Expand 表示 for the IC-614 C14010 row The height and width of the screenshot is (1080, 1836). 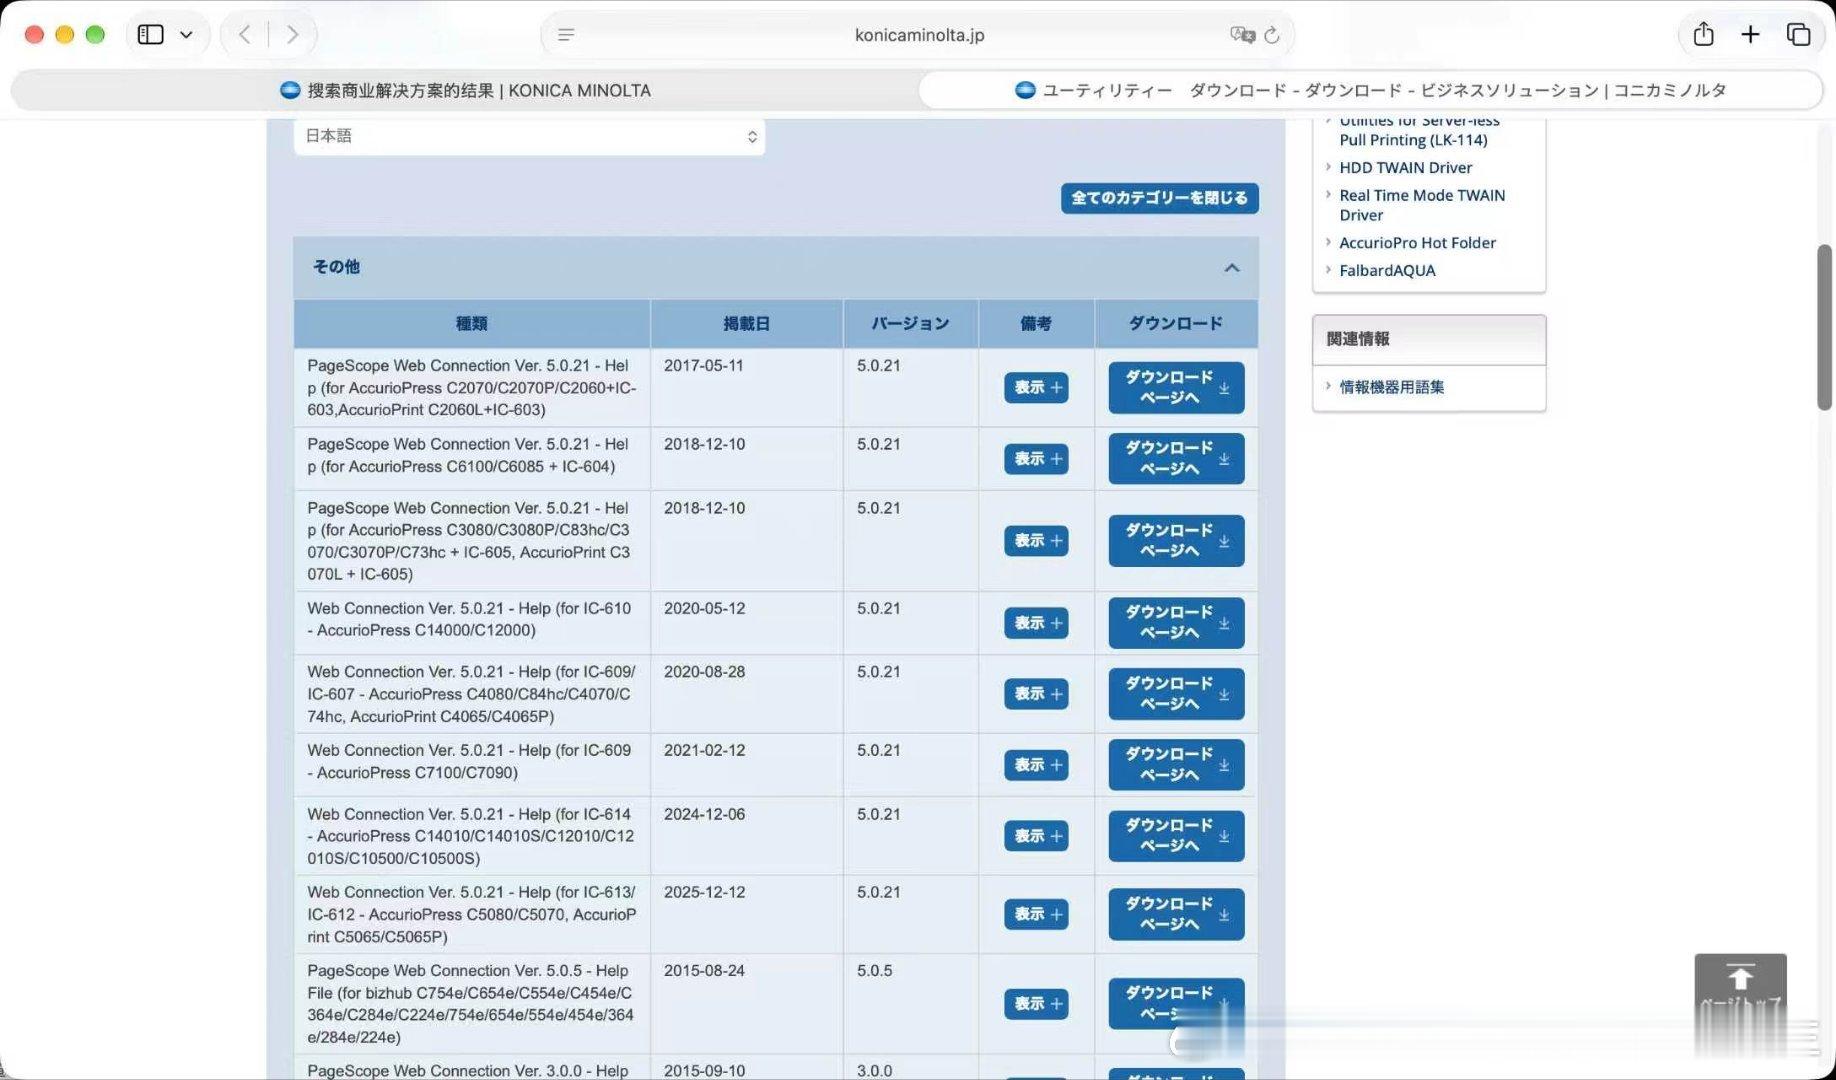click(1036, 836)
